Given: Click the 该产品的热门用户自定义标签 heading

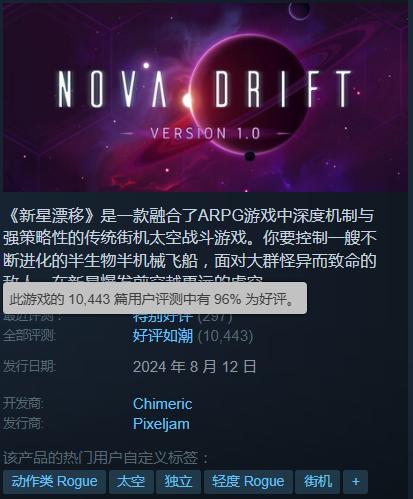Looking at the screenshot, I should point(105,458).
